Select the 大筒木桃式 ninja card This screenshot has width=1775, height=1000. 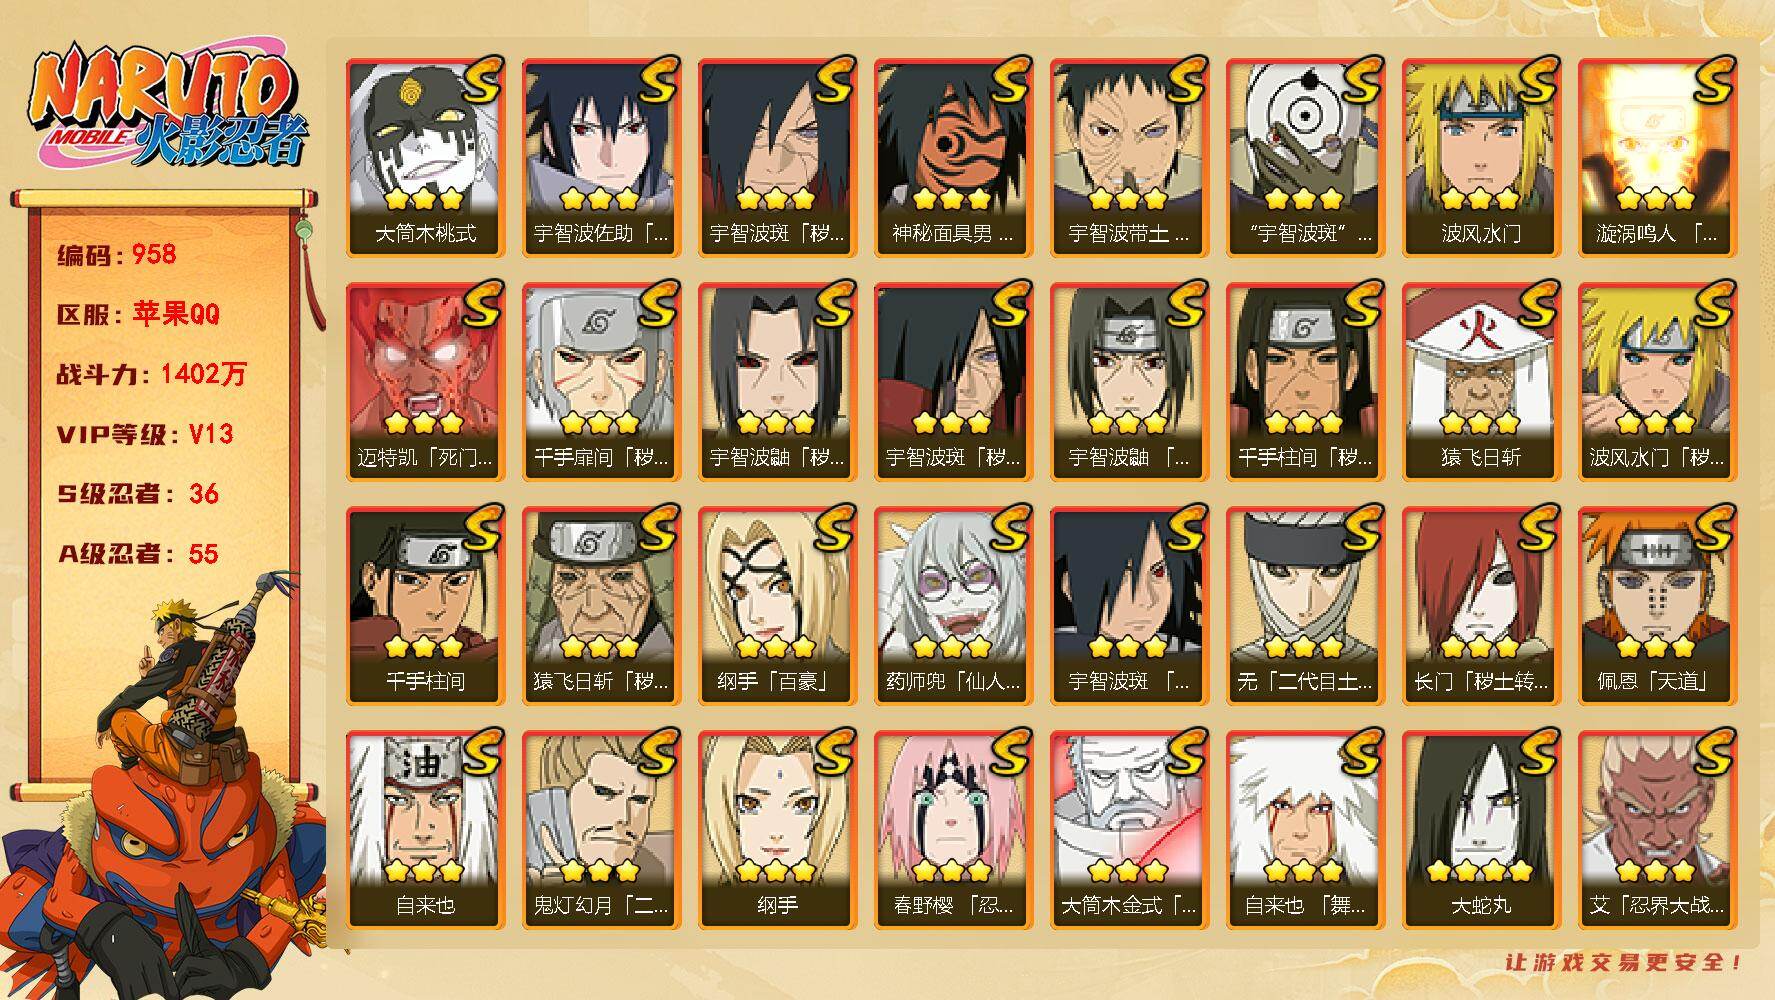point(425,158)
